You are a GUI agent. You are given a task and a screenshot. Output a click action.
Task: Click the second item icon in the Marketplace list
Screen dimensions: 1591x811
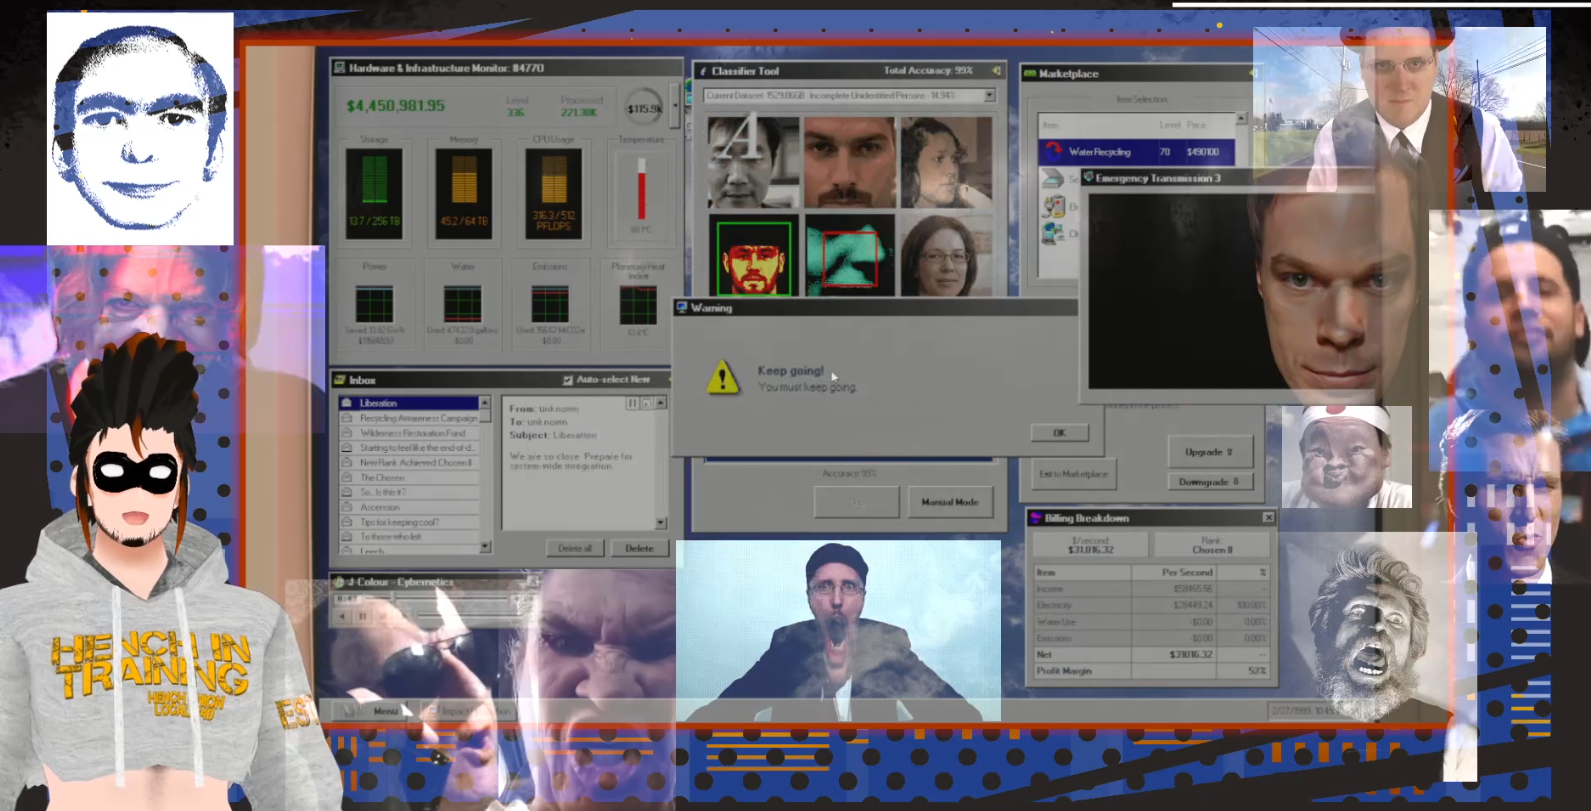pyautogui.click(x=1052, y=179)
